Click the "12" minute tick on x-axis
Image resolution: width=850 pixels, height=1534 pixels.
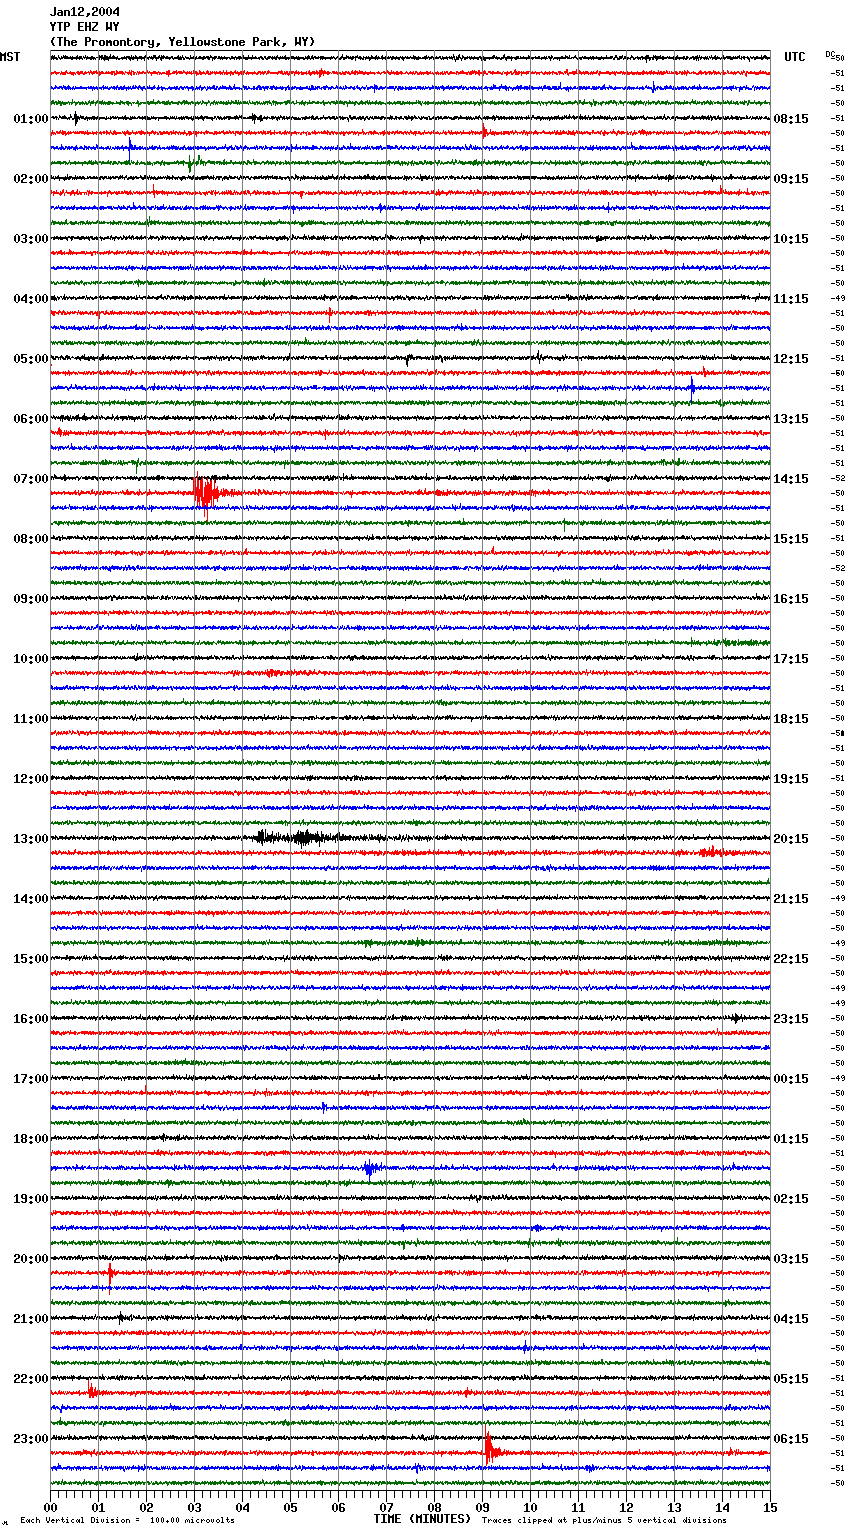(x=626, y=1507)
